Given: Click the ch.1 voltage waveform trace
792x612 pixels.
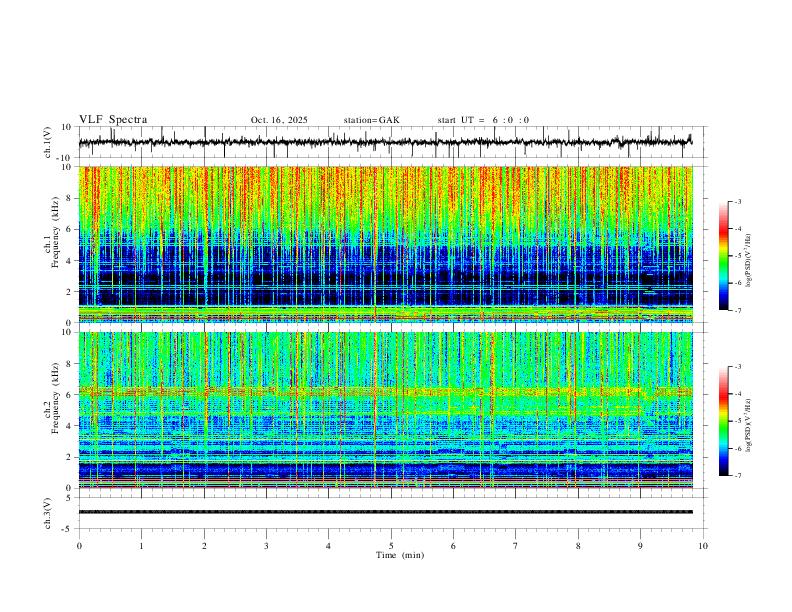Looking at the screenshot, I should click(x=385, y=142).
